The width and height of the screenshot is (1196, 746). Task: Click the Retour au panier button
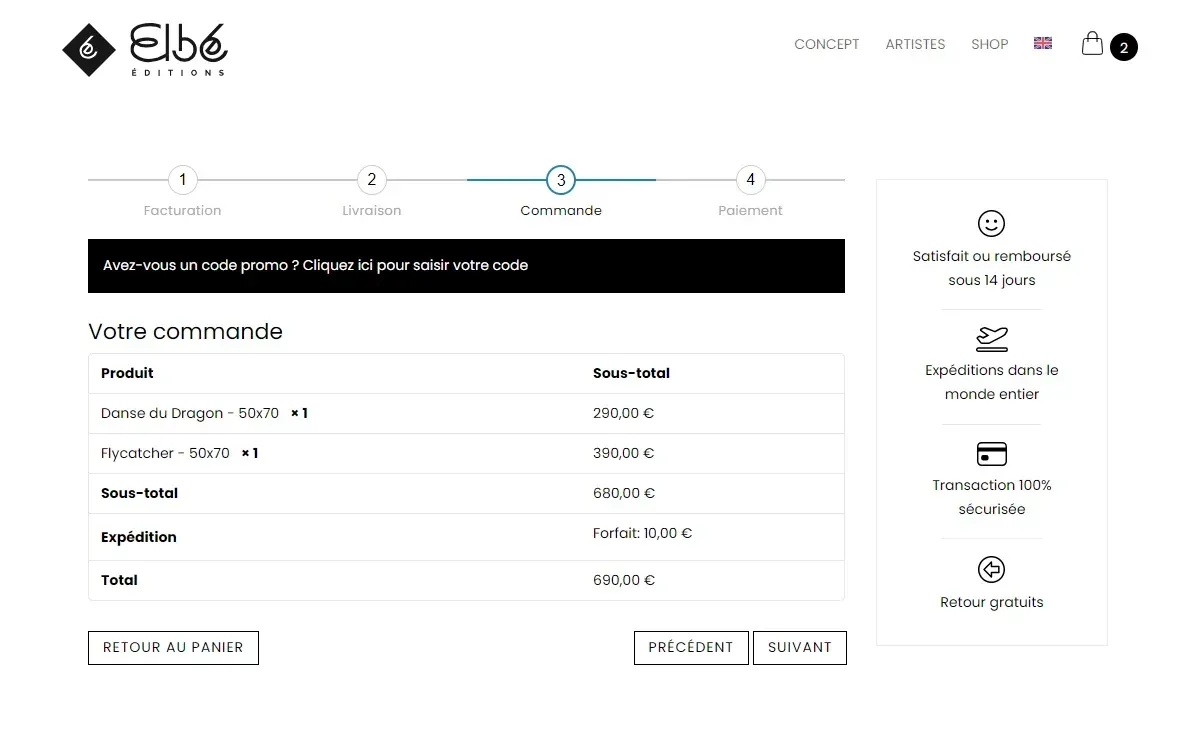(173, 648)
